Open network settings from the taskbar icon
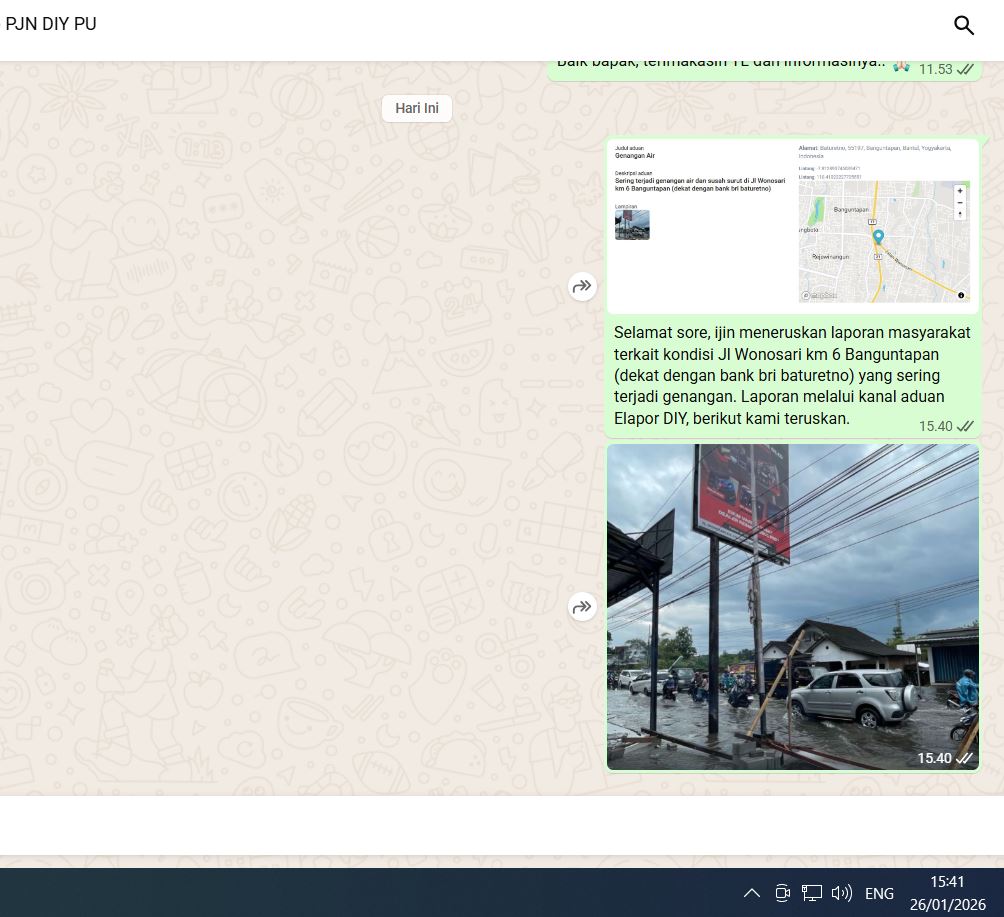 [x=811, y=893]
